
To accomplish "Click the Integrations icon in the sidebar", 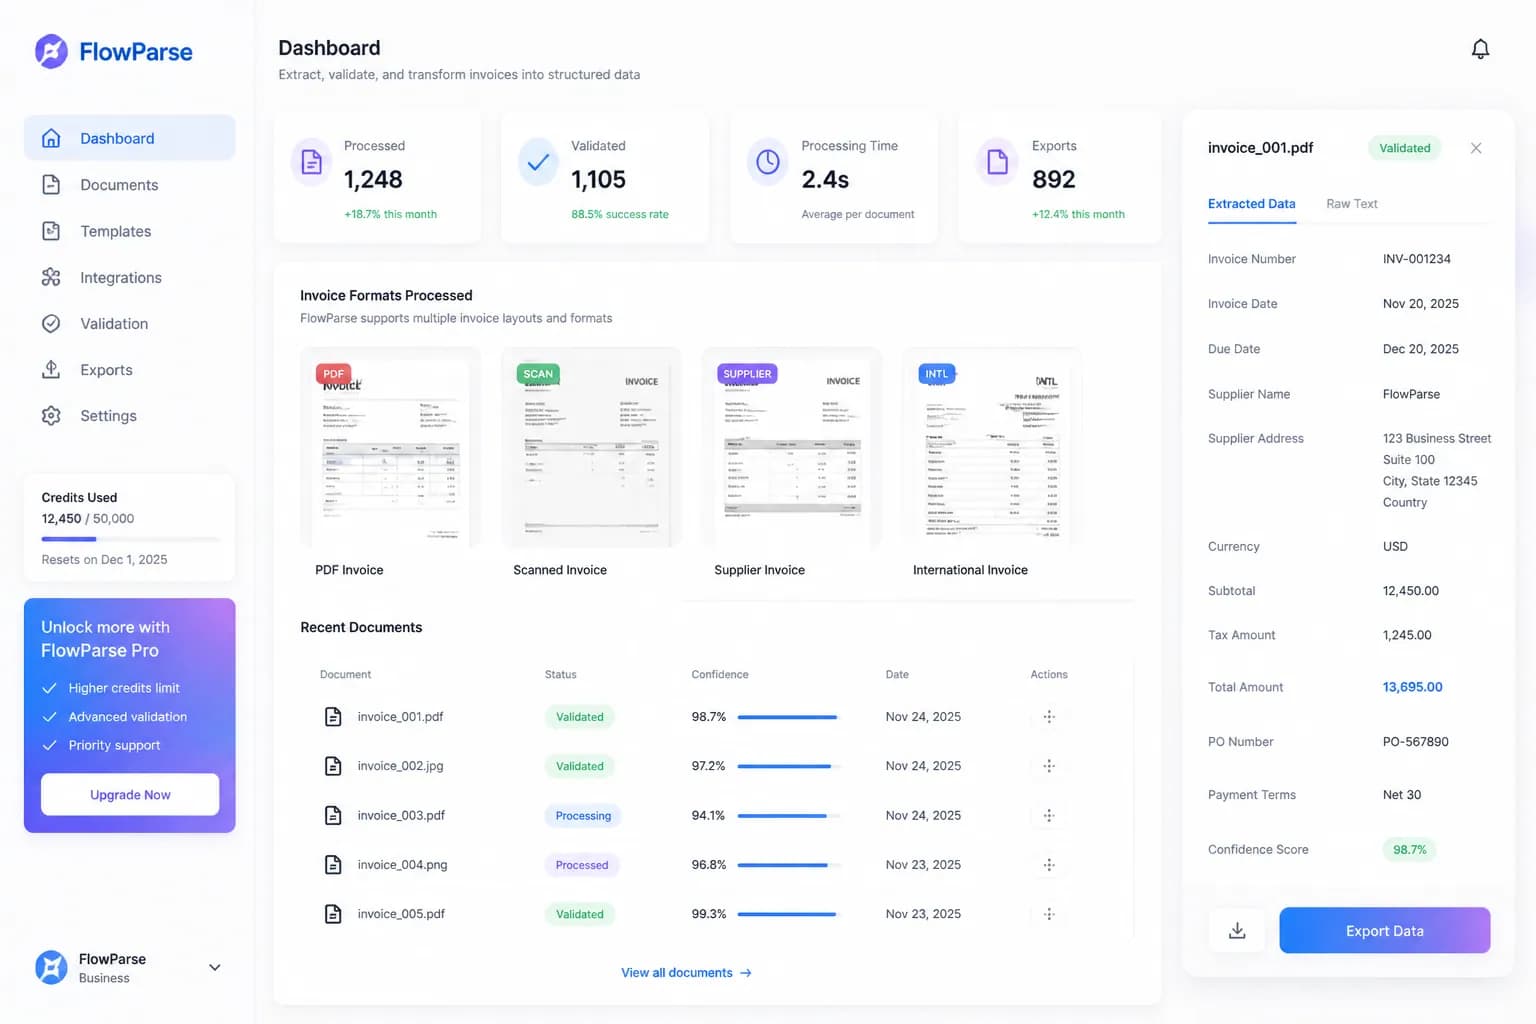I will (51, 277).
